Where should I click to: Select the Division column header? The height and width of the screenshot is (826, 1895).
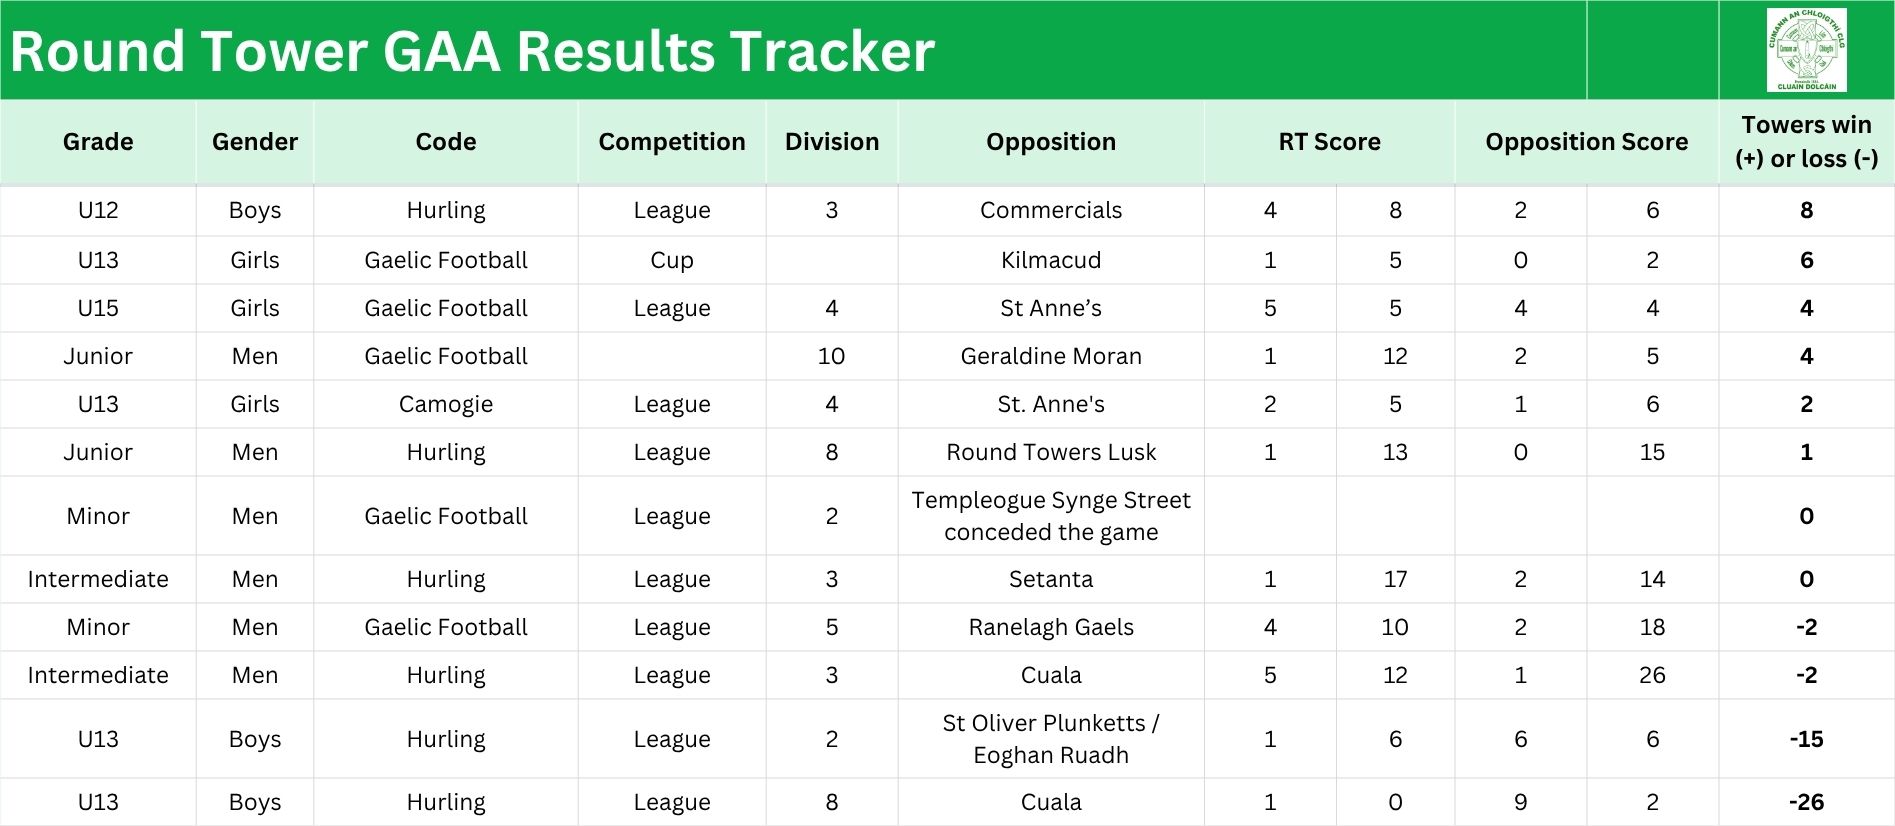(x=832, y=142)
